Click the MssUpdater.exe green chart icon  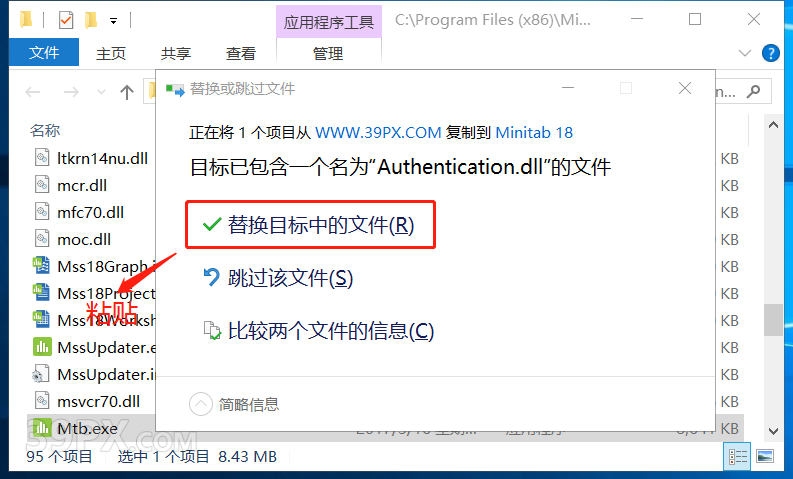point(42,347)
